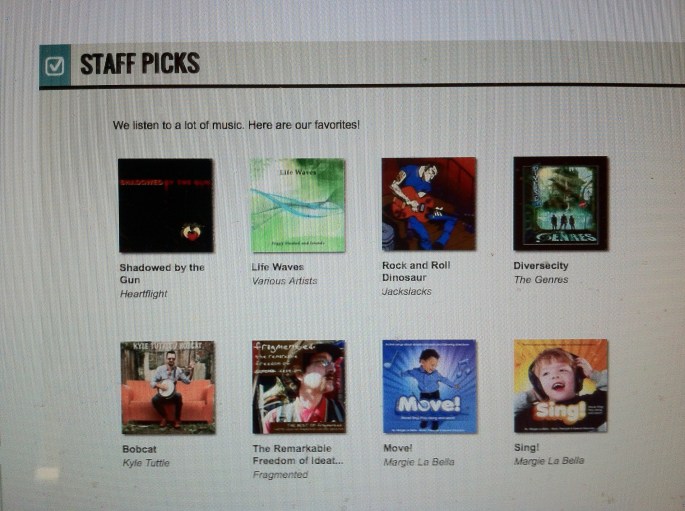The height and width of the screenshot is (511, 685).
Task: Open the Sing! album cover
Action: [x=561, y=386]
